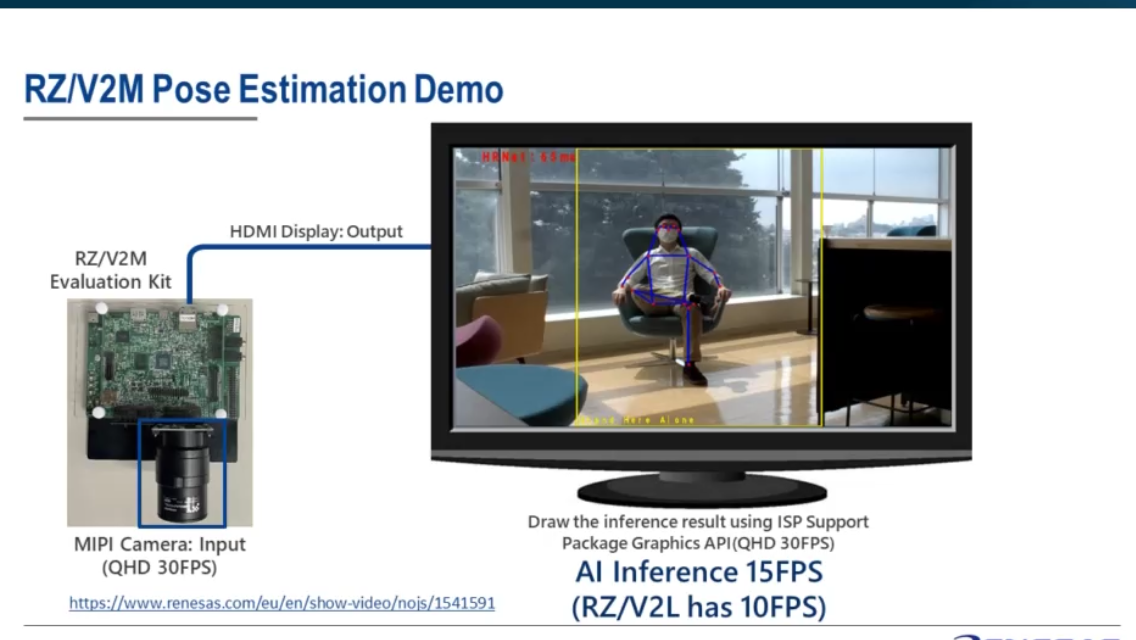Screen dimensions: 1136x640
Task: Select the "HDMI Display: Output" label
Action: point(316,231)
